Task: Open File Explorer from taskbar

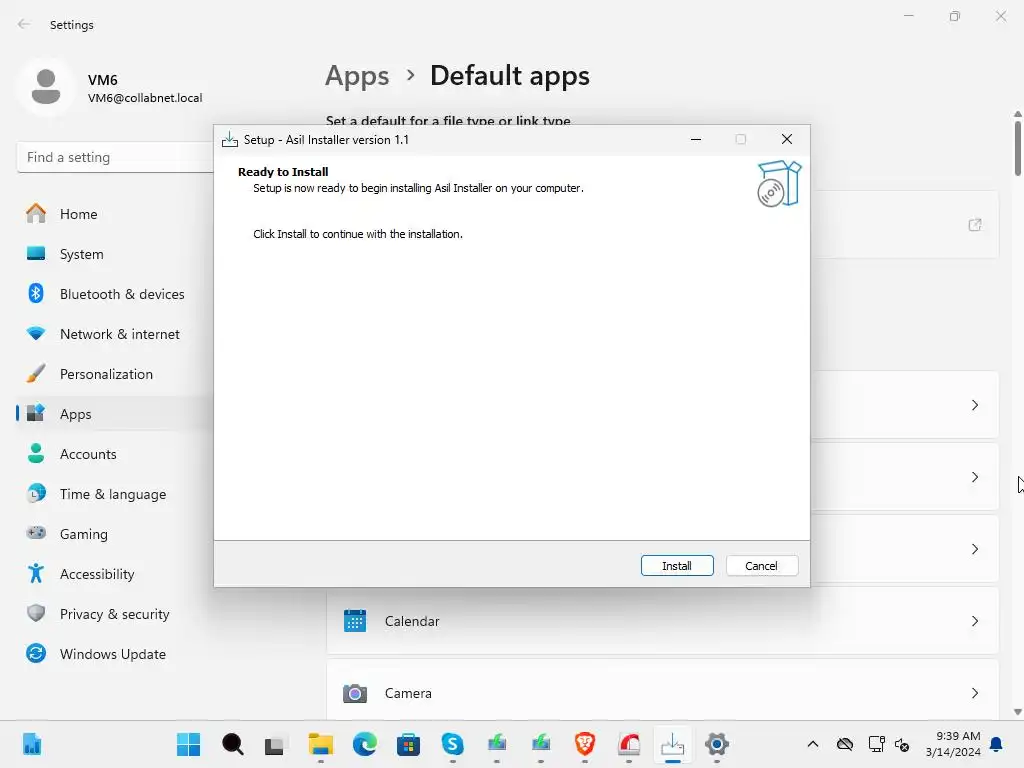Action: [321, 744]
